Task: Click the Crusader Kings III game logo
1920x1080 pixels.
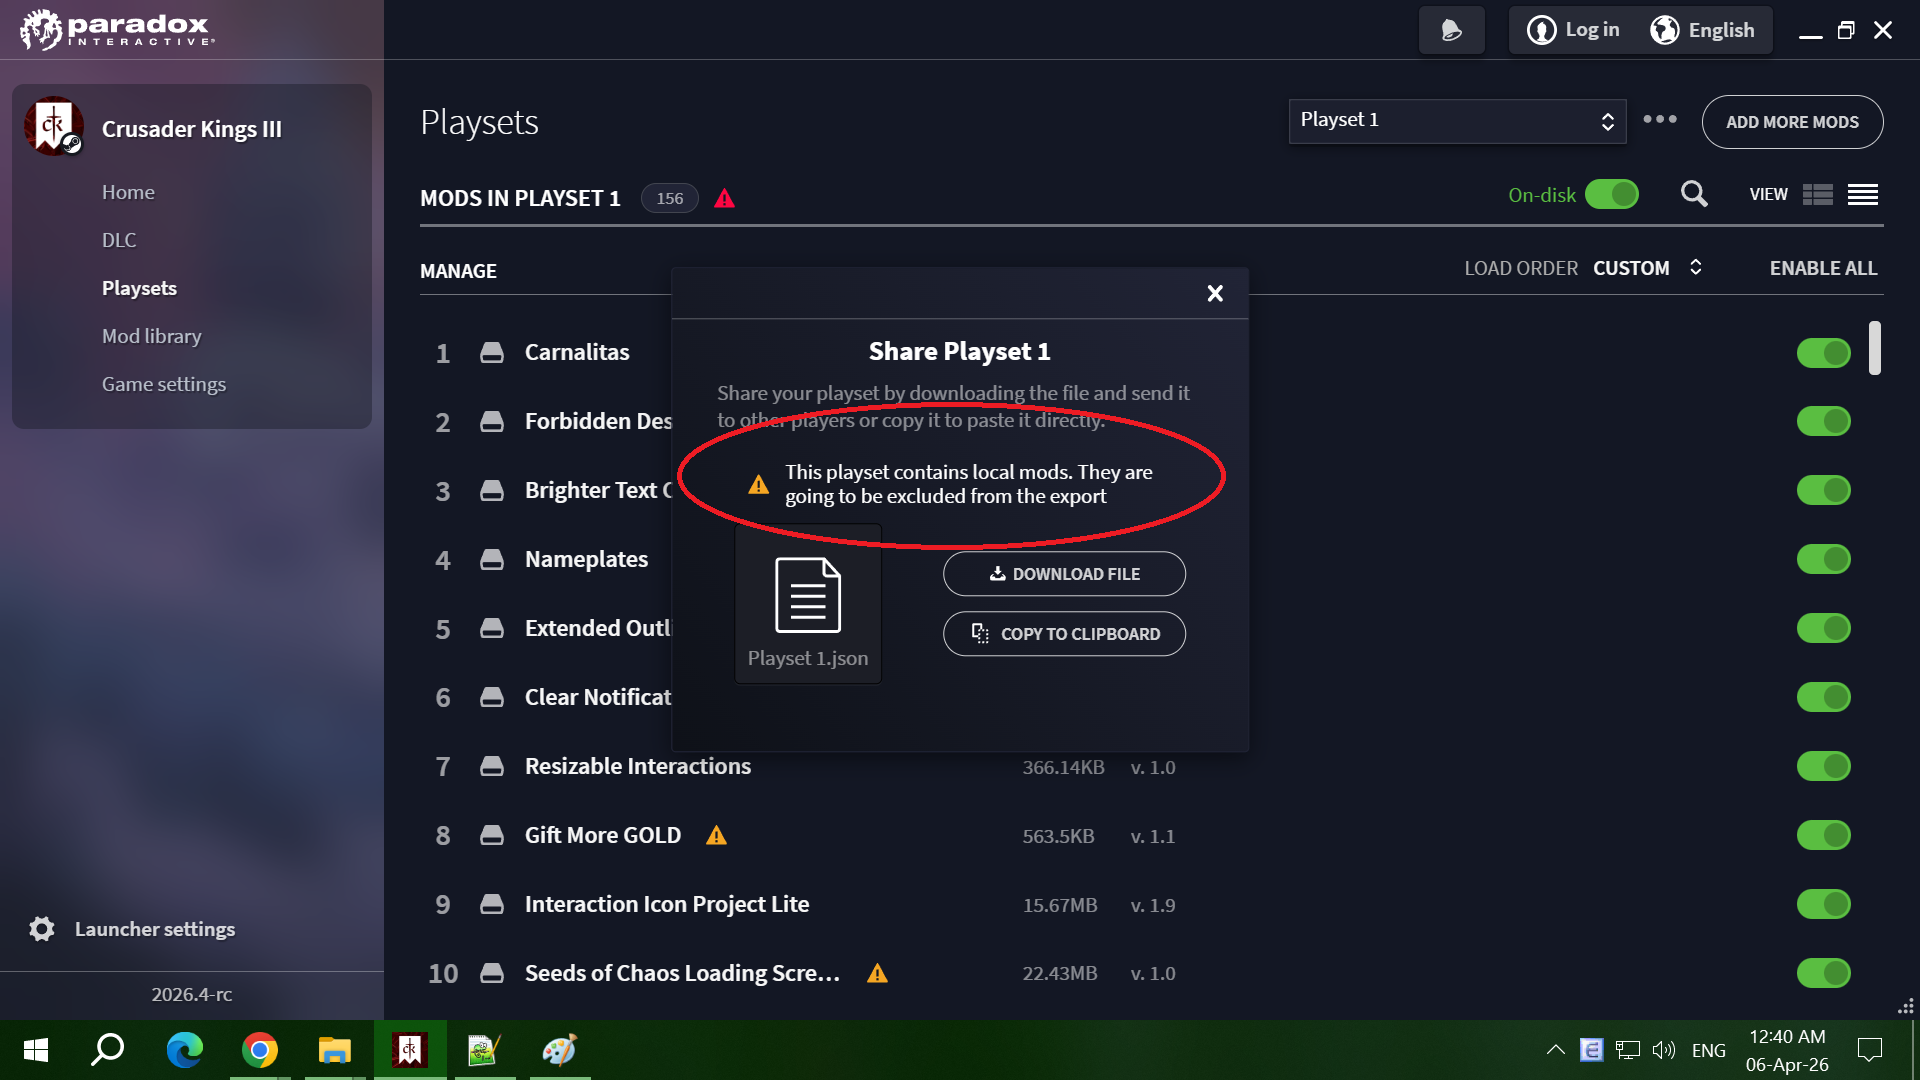Action: pyautogui.click(x=53, y=126)
